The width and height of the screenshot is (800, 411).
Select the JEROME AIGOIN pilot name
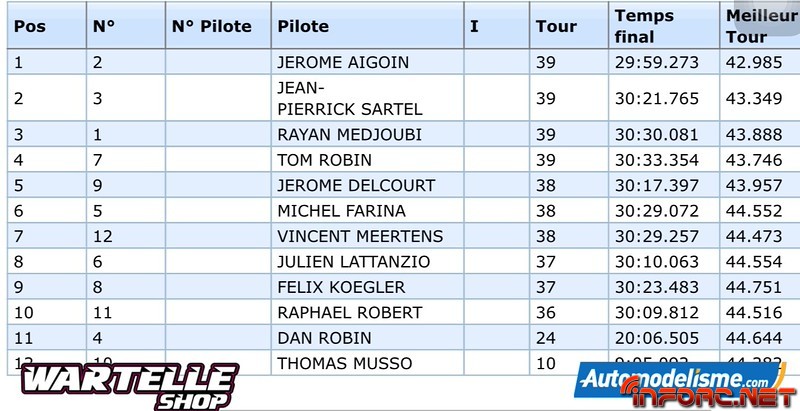click(342, 62)
